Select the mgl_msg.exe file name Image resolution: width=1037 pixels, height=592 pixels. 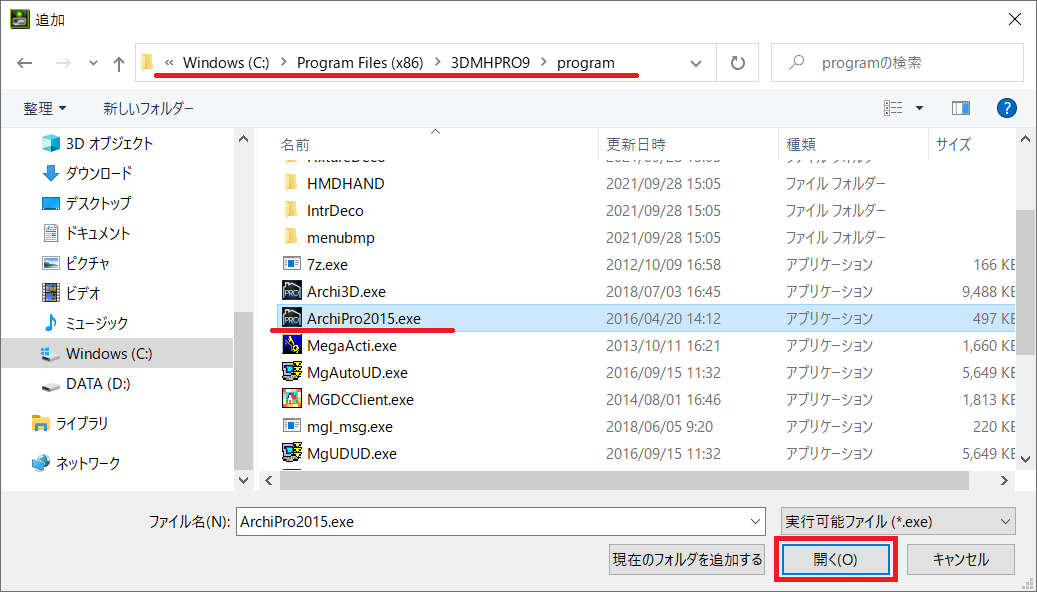[350, 427]
